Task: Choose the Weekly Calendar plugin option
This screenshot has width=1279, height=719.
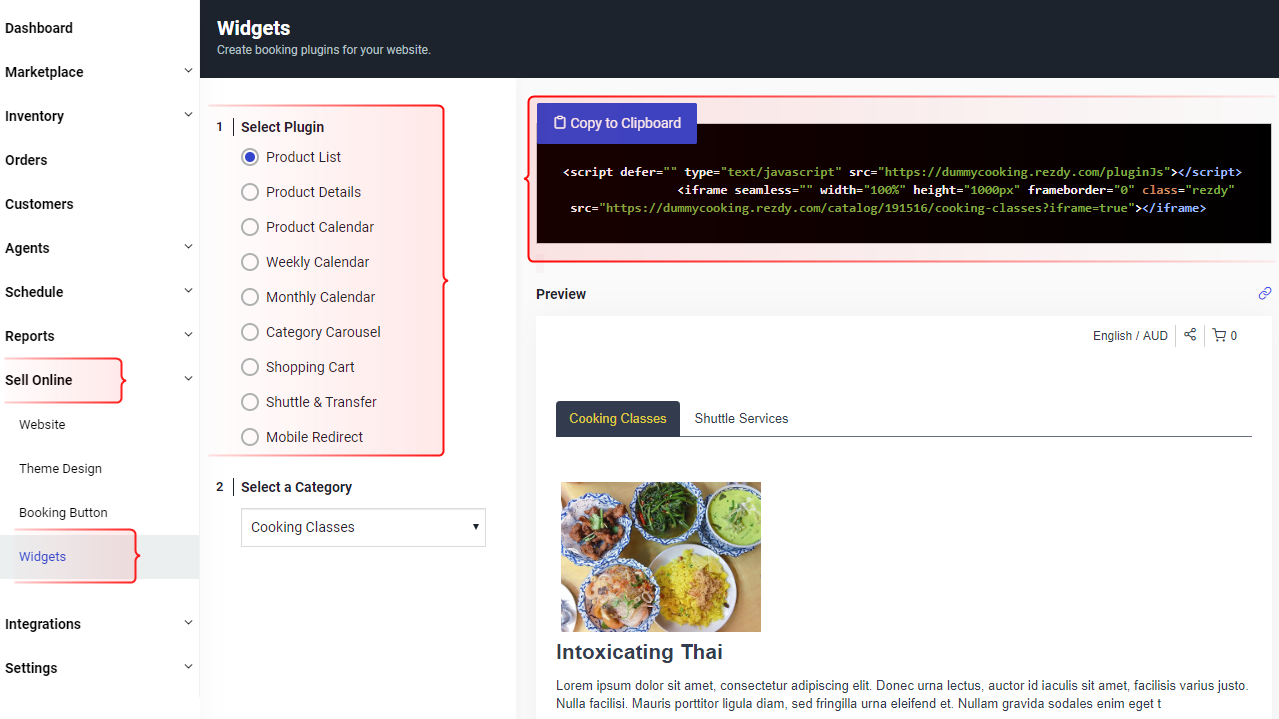Action: point(250,262)
